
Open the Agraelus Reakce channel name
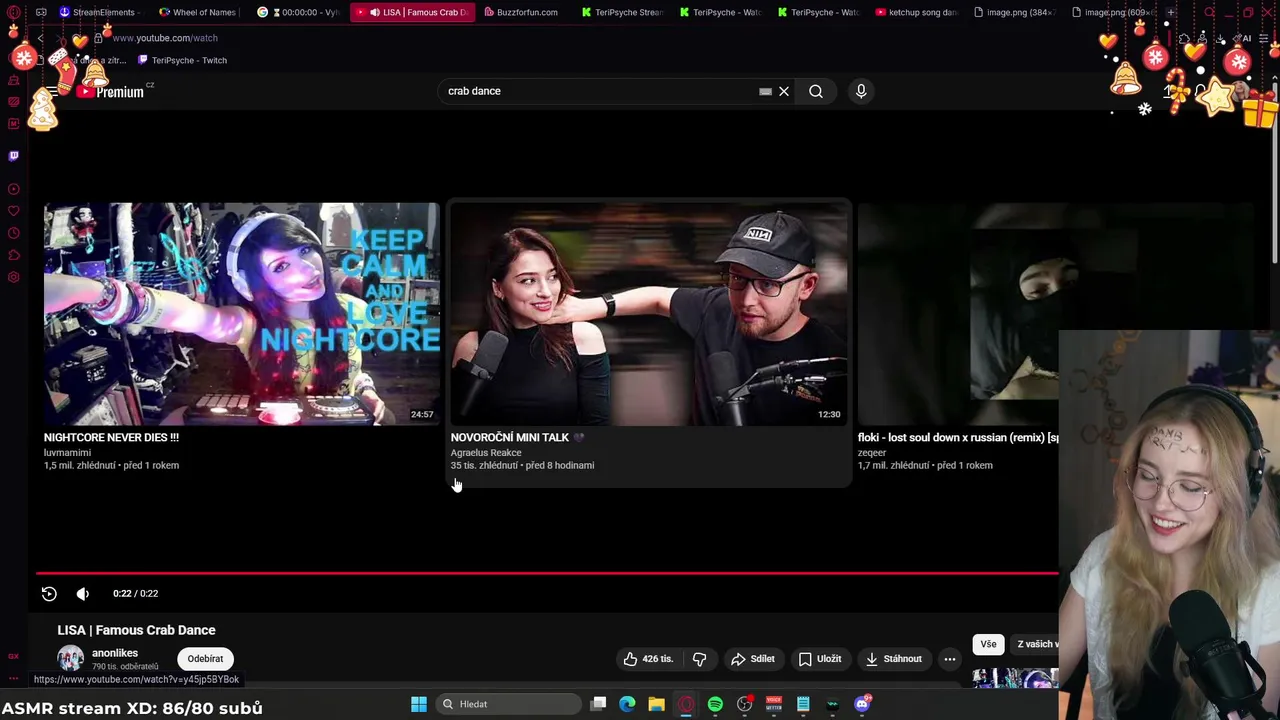[485, 452]
